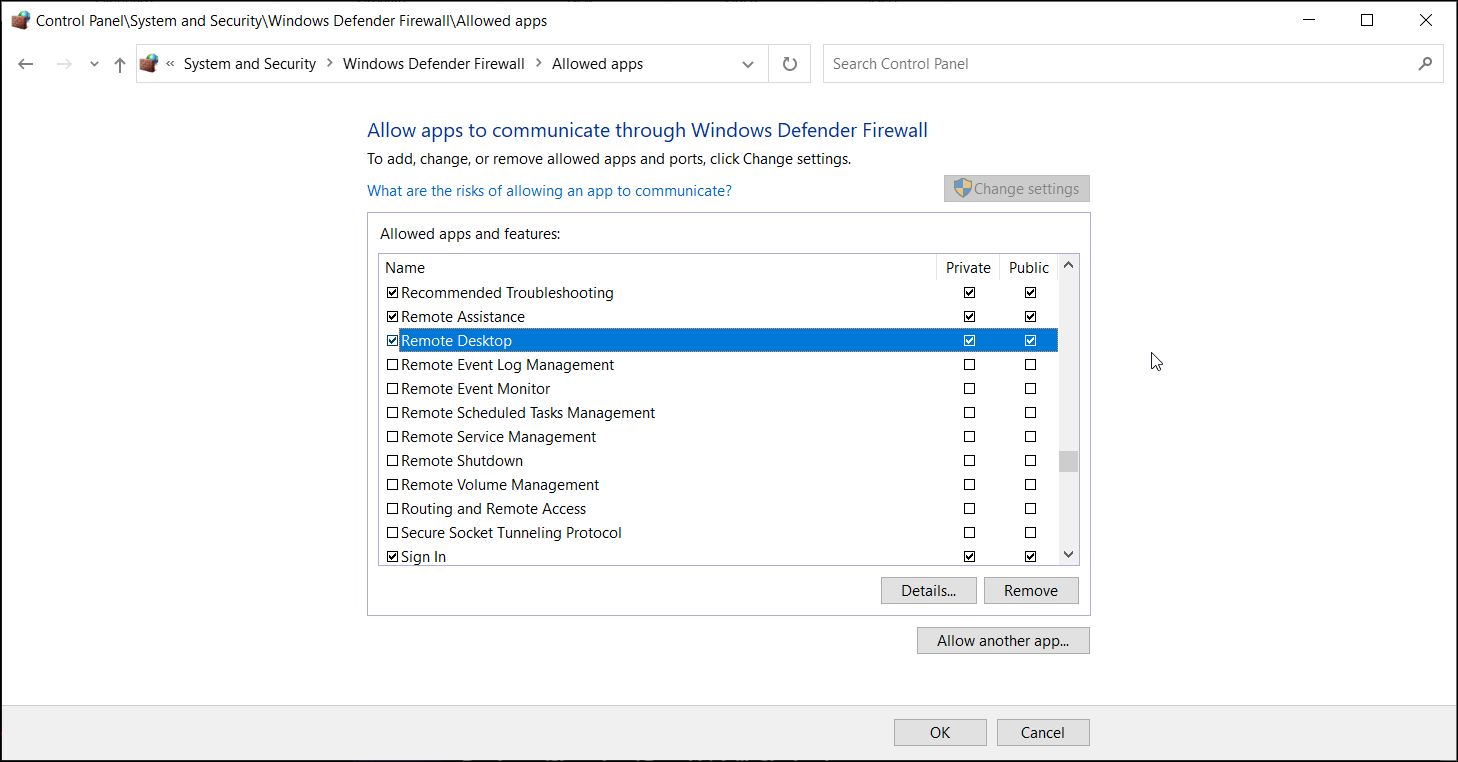
Task: Navigate back using the back arrow
Action: (26, 63)
